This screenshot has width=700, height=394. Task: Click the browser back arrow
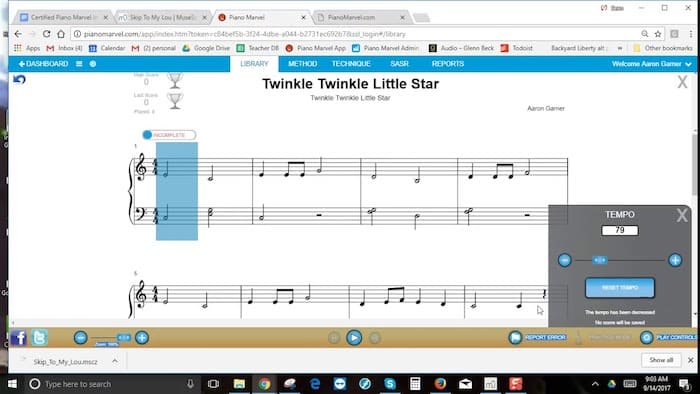18,34
